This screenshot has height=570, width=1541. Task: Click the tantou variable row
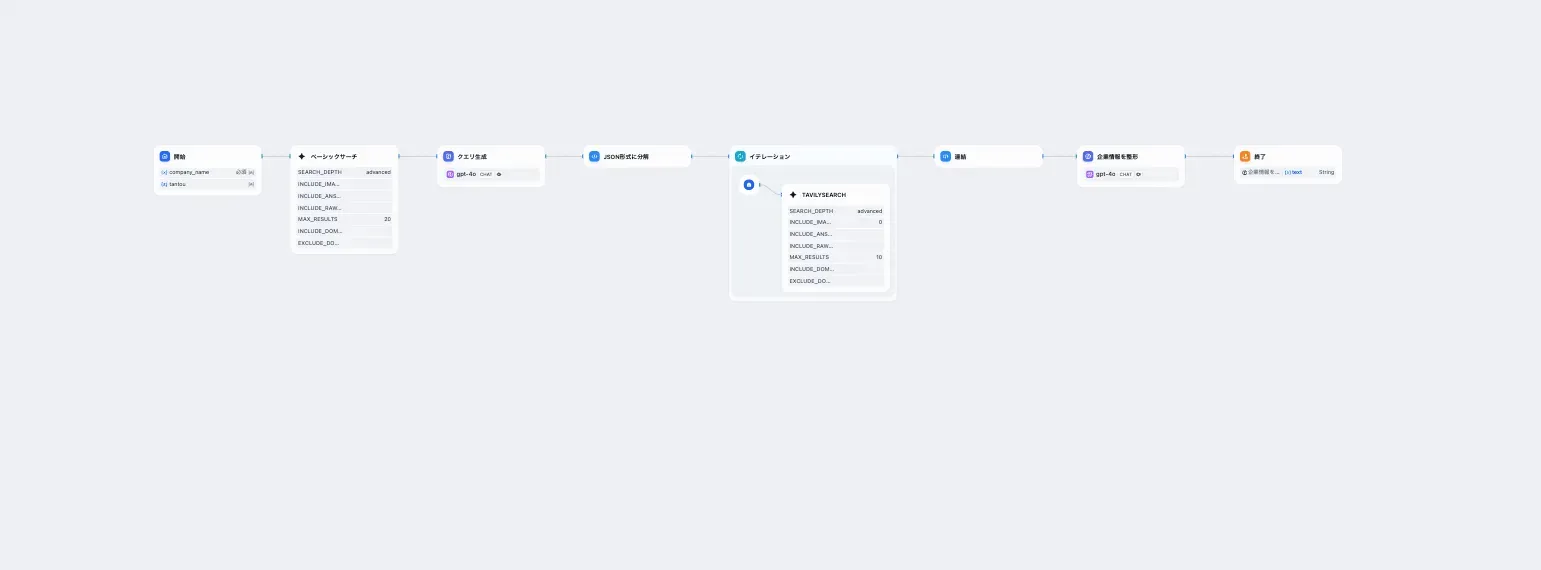(x=207, y=184)
